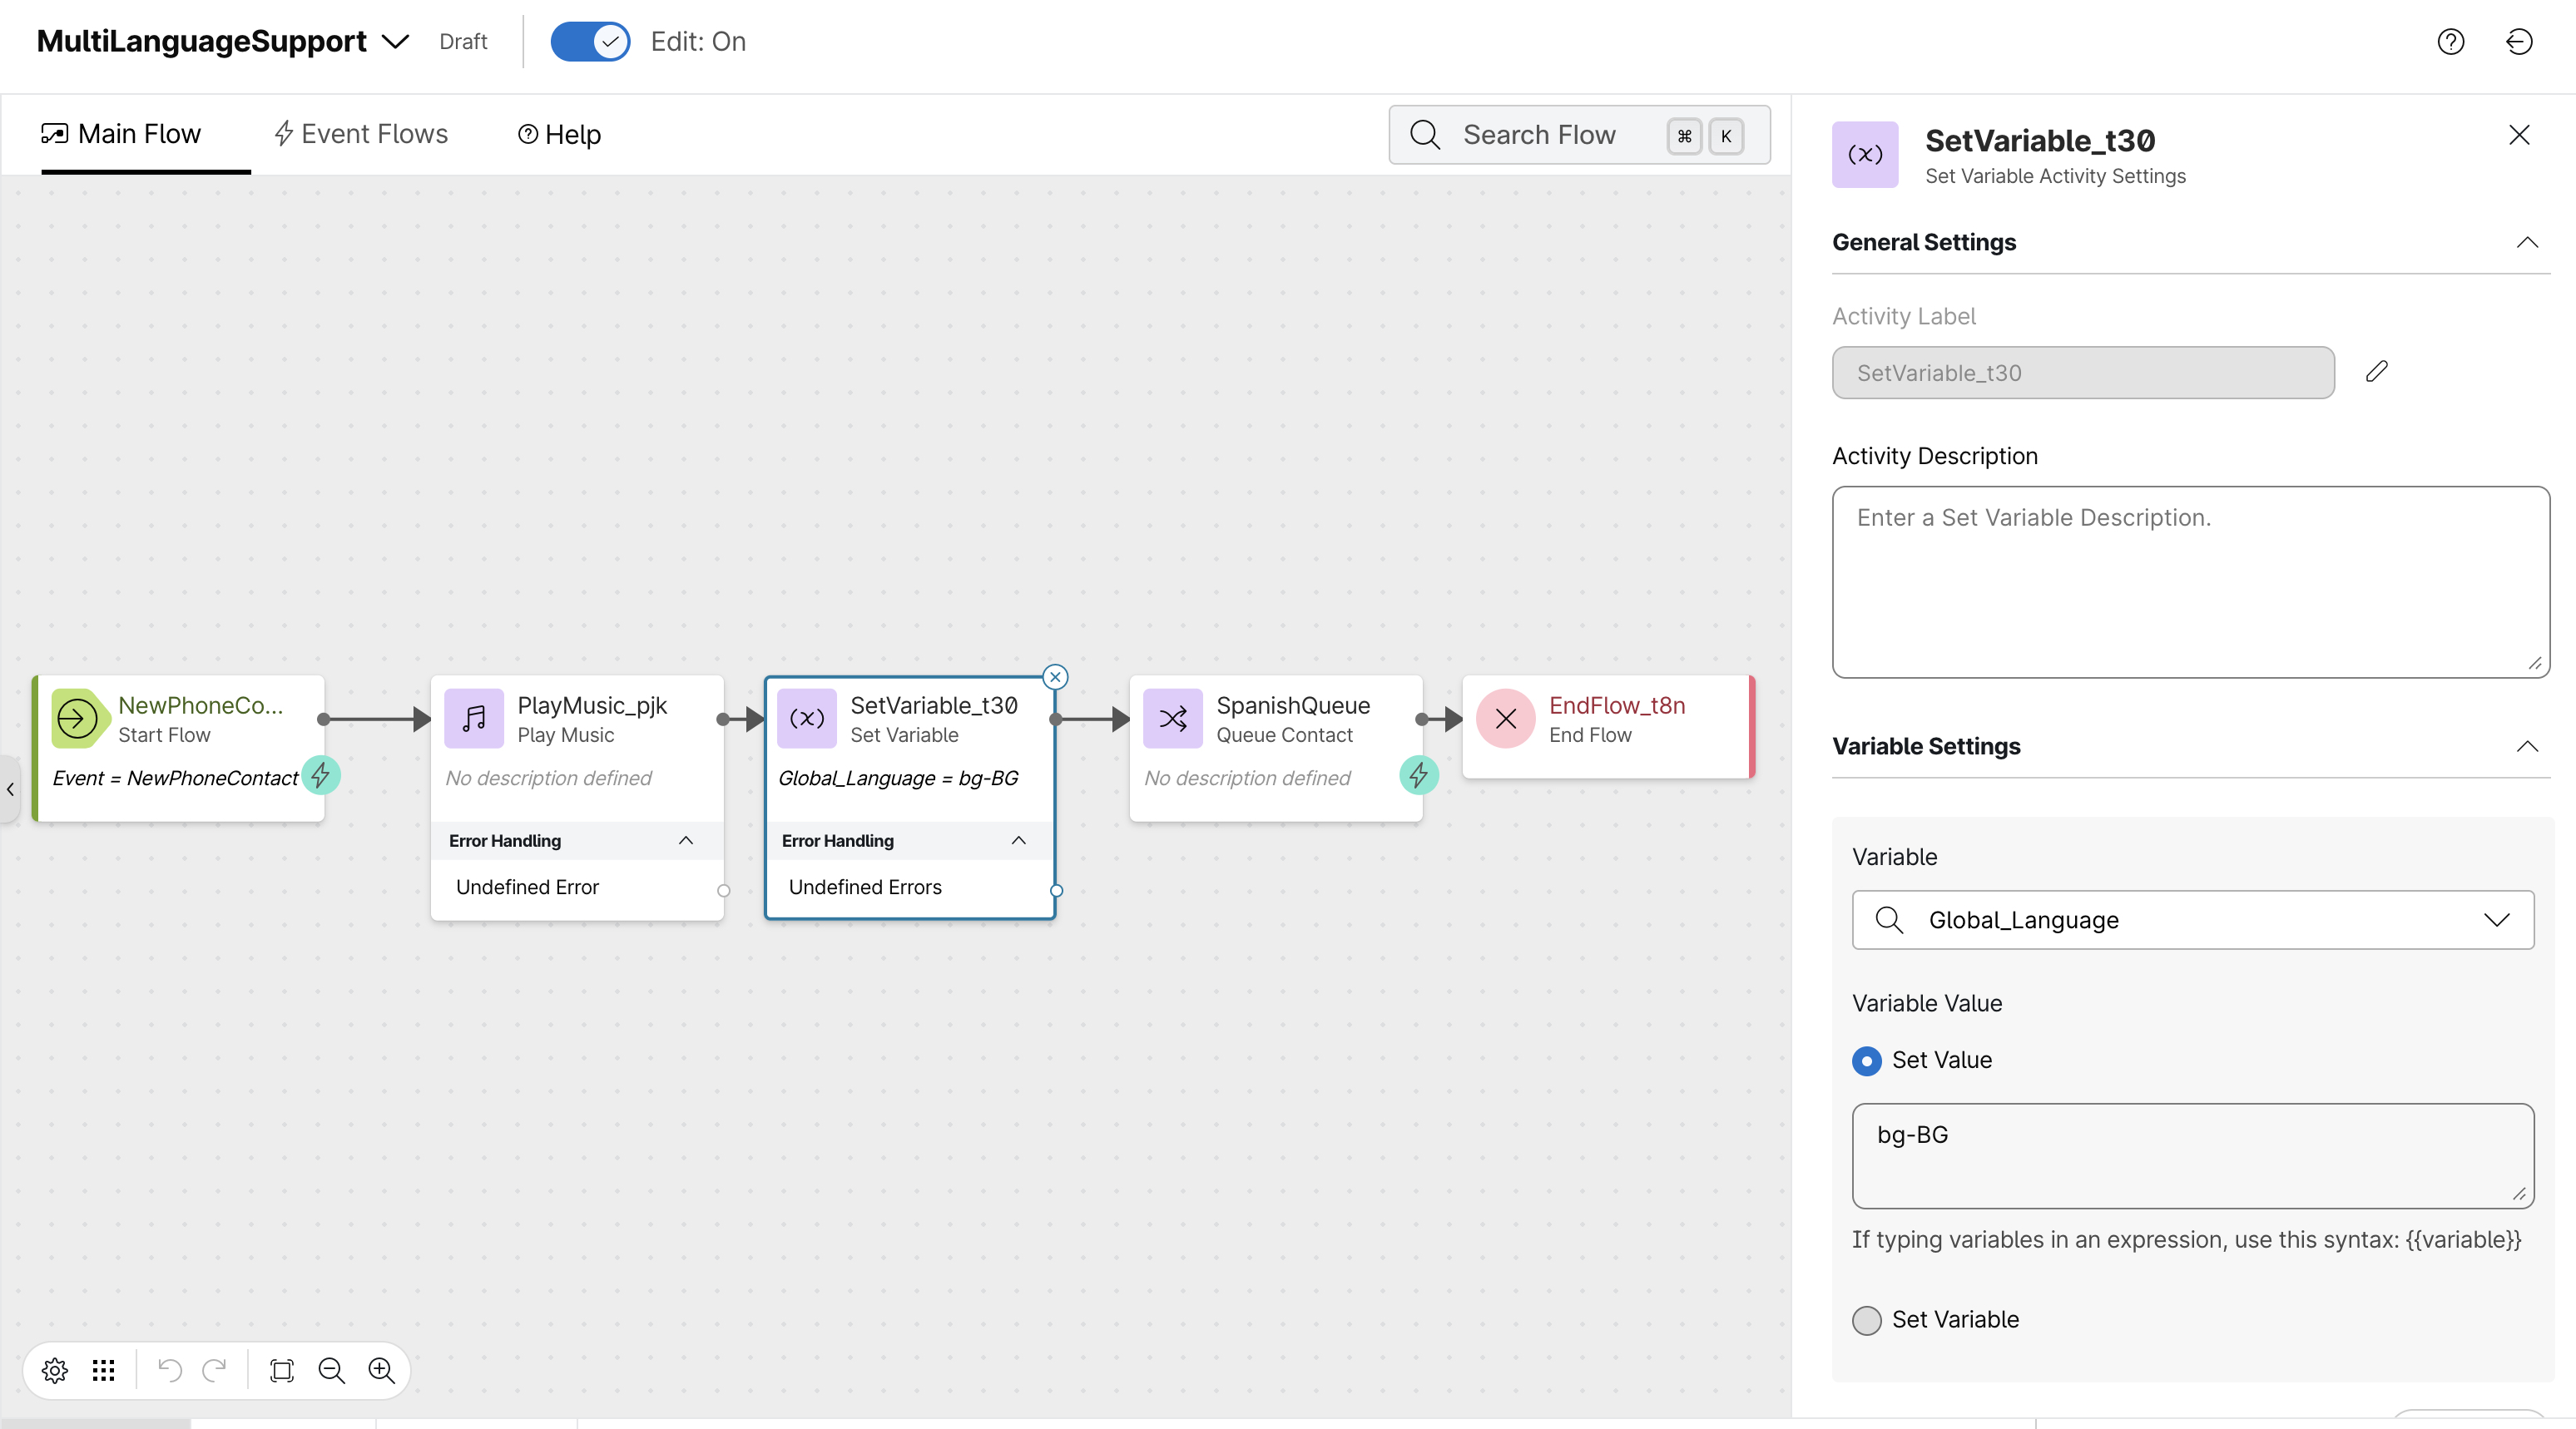Click the fit-to-screen icon
2576x1429 pixels.
(282, 1370)
